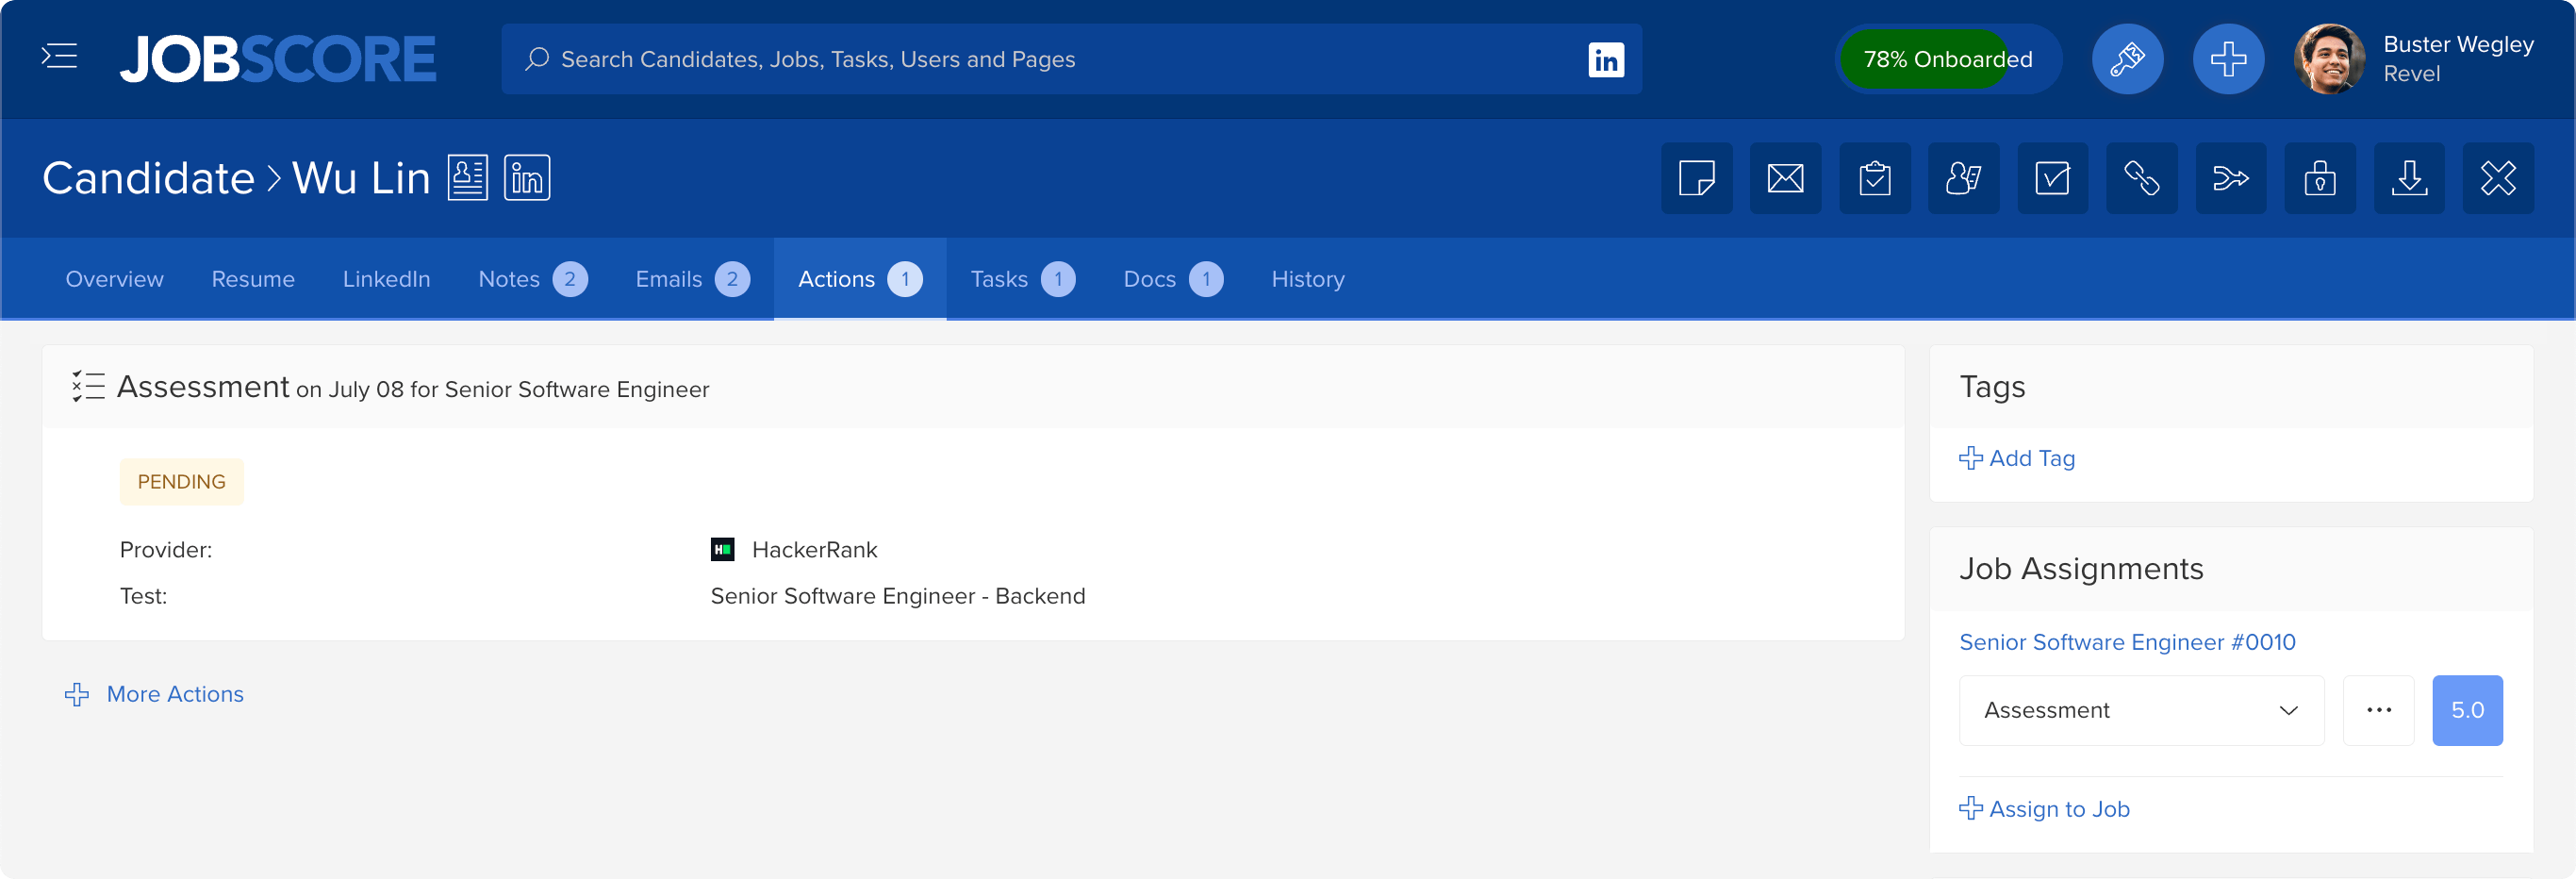Send email using the envelope icon
This screenshot has height=879, width=2576.
(1785, 178)
